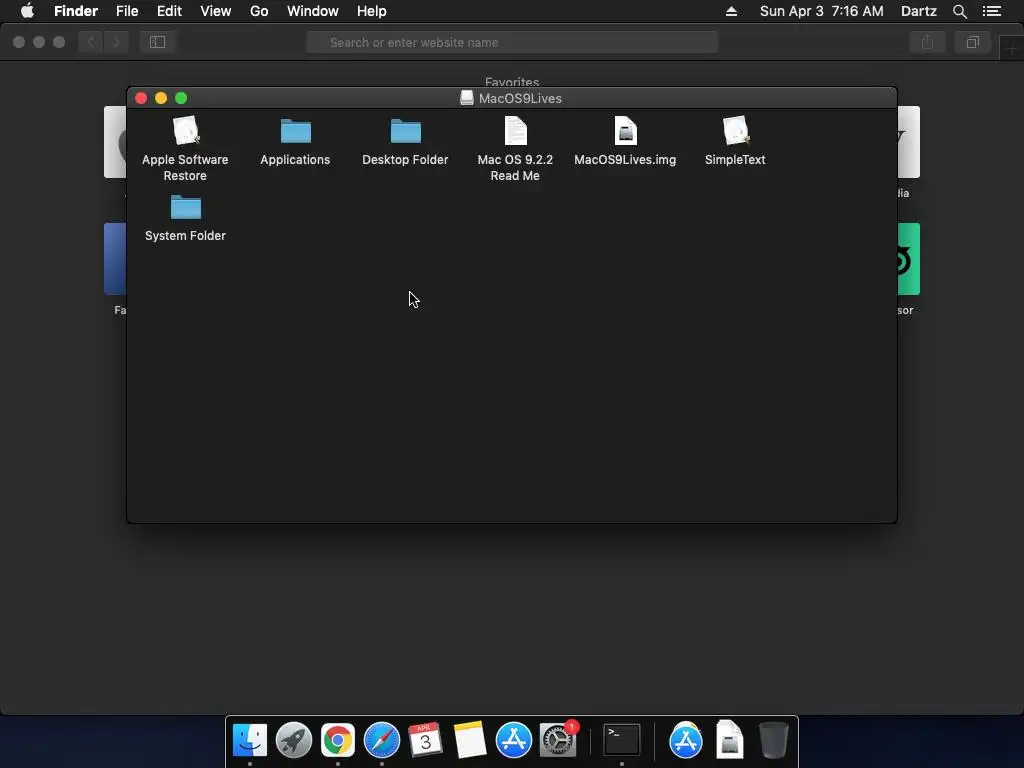Open Launchpad rocket icon in Dock
The height and width of the screenshot is (768, 1024).
pos(294,740)
